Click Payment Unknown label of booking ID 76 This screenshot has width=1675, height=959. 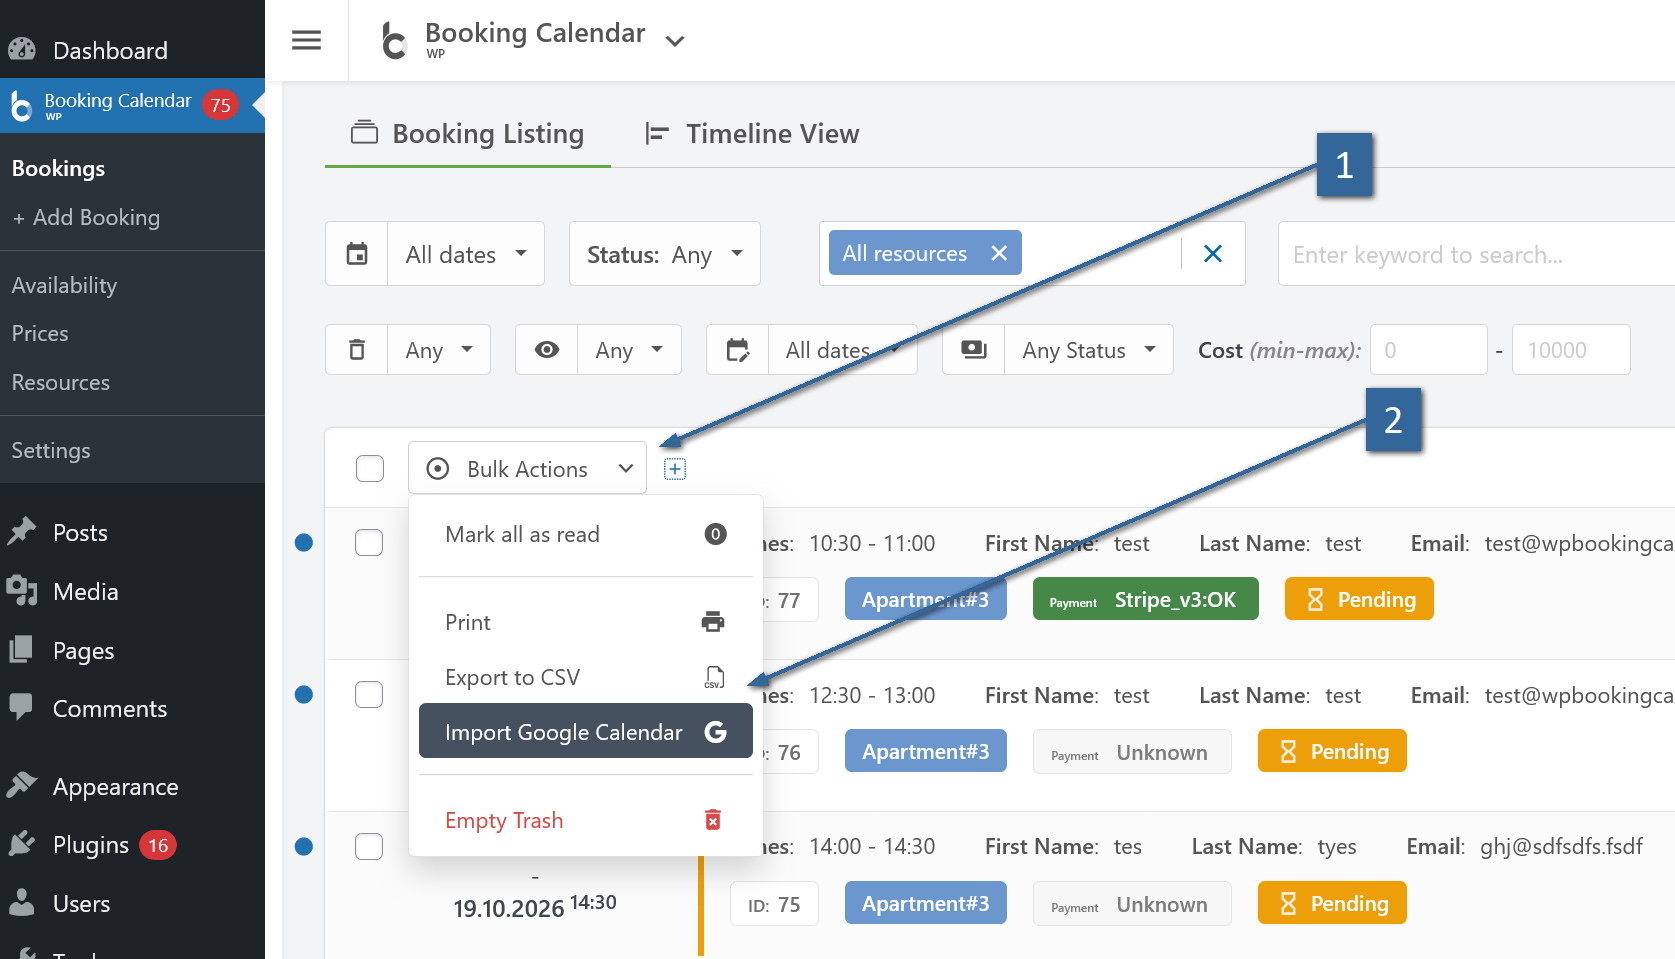pos(1132,752)
